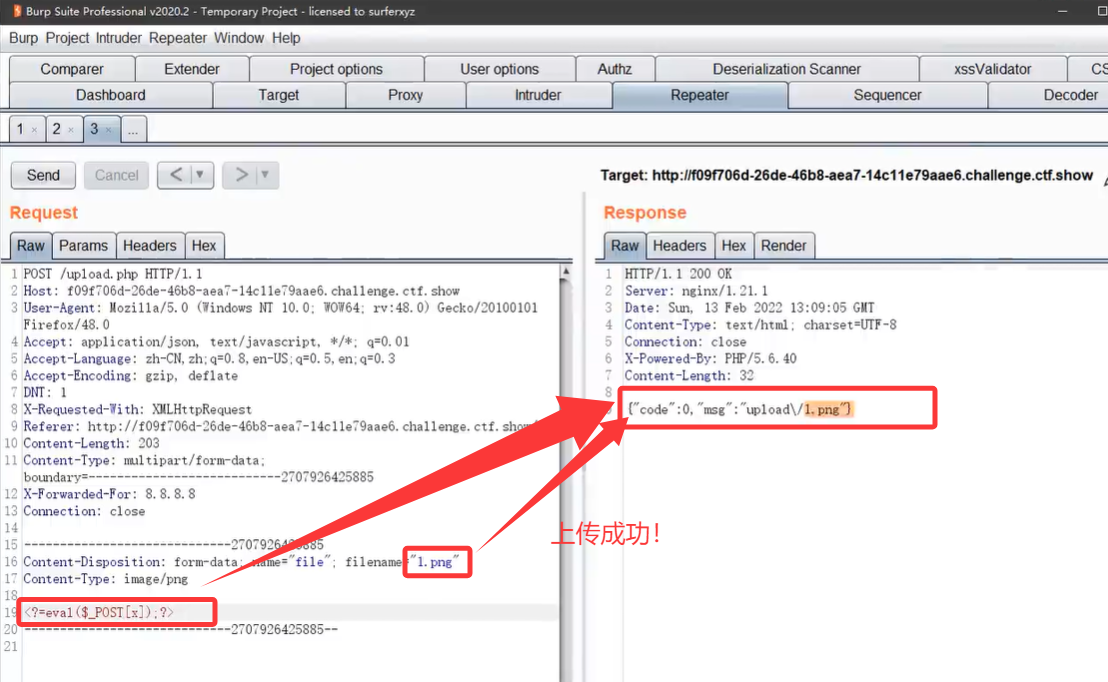The image size is (1108, 682).
Task: Open the Intruder menu
Action: 119,38
